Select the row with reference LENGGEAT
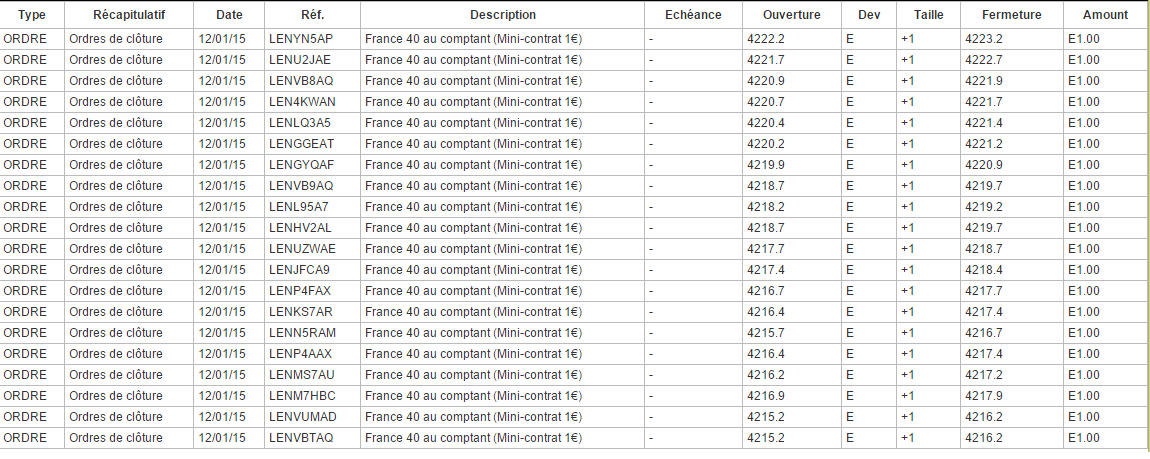 301,144
